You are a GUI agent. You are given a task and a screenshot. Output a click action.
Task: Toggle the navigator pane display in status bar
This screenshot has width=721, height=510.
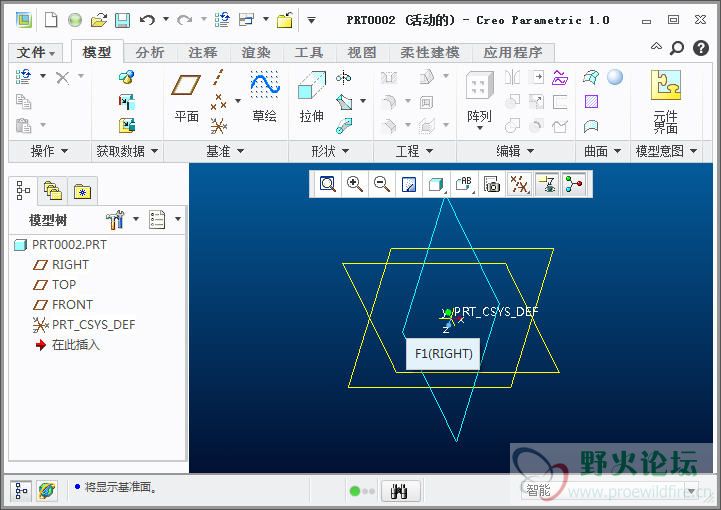coord(21,491)
